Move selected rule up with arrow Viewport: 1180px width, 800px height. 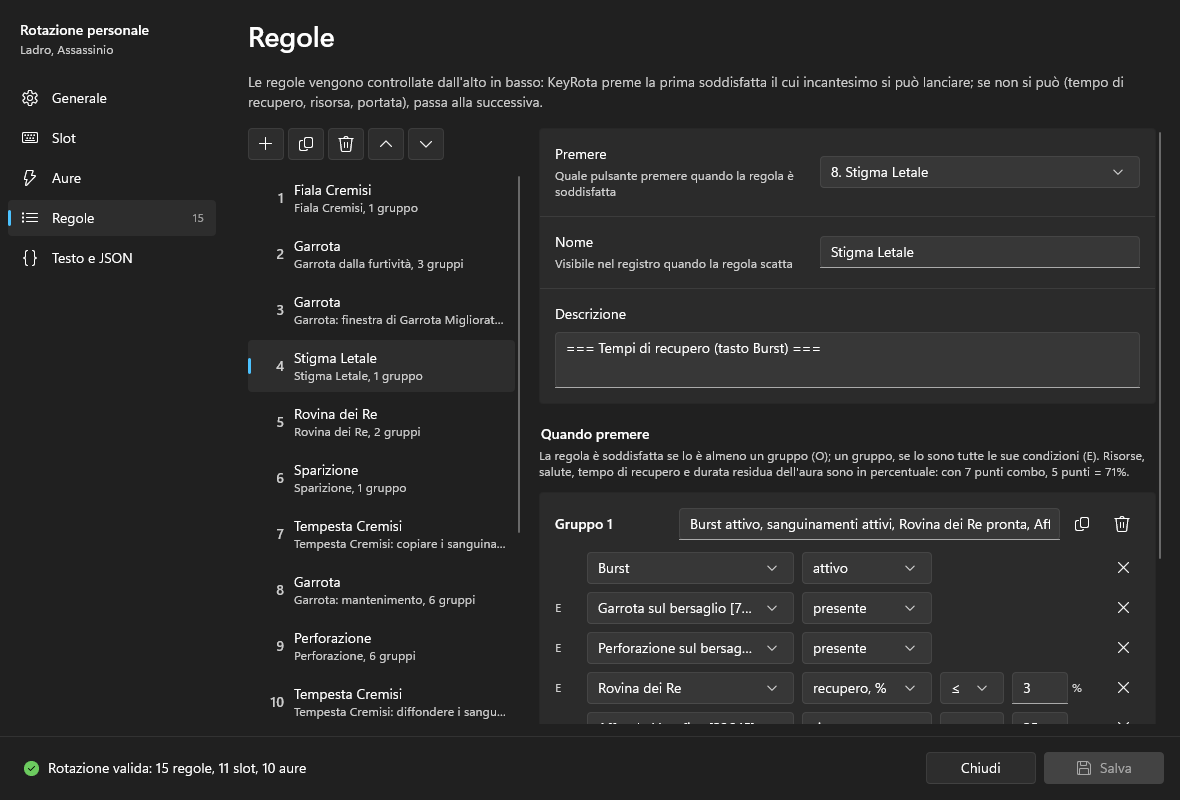[x=385, y=144]
